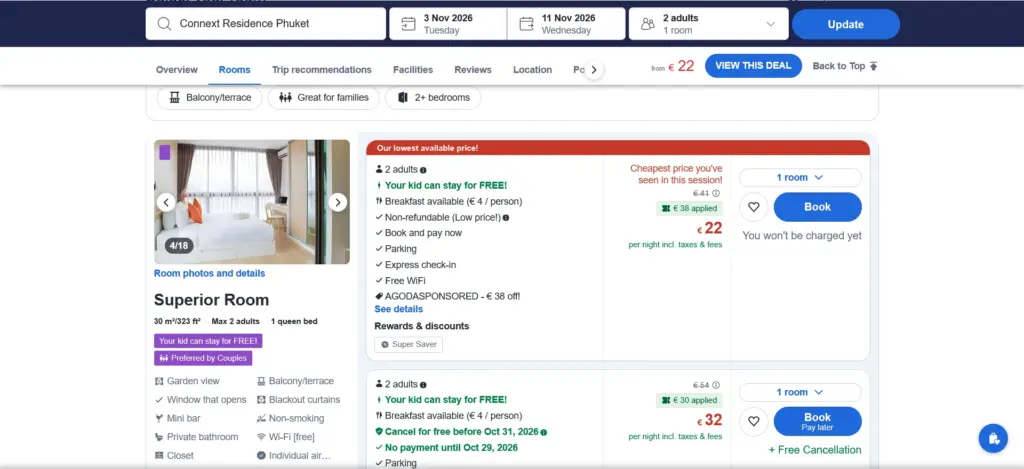This screenshot has width=1024, height=469.
Task: Click the Update search button
Action: click(846, 24)
